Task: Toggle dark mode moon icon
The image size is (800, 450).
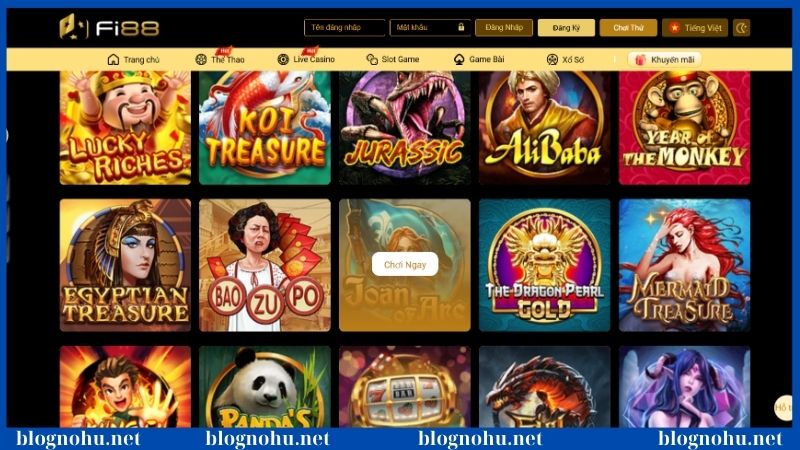Action: tap(741, 28)
